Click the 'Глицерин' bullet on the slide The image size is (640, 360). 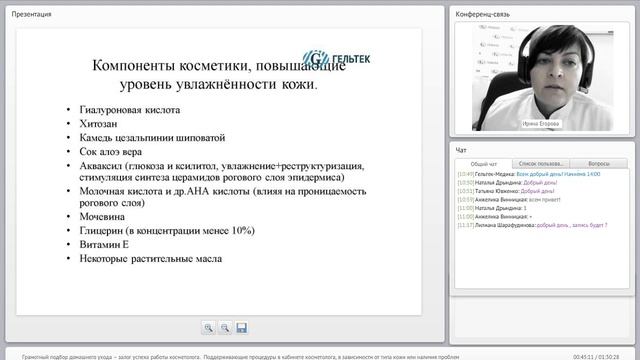click(167, 231)
